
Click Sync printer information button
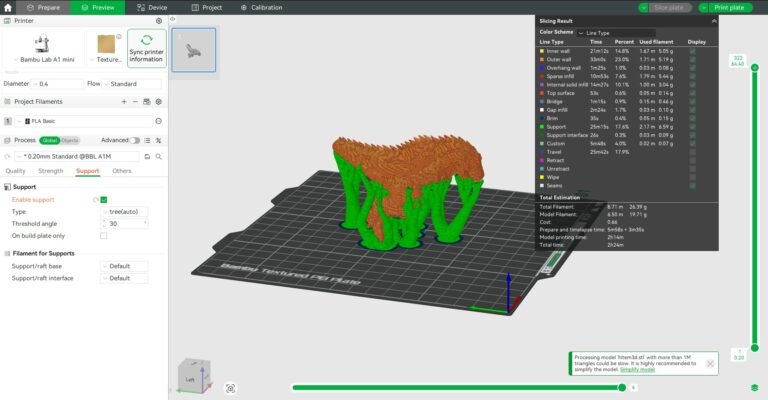[x=146, y=48]
